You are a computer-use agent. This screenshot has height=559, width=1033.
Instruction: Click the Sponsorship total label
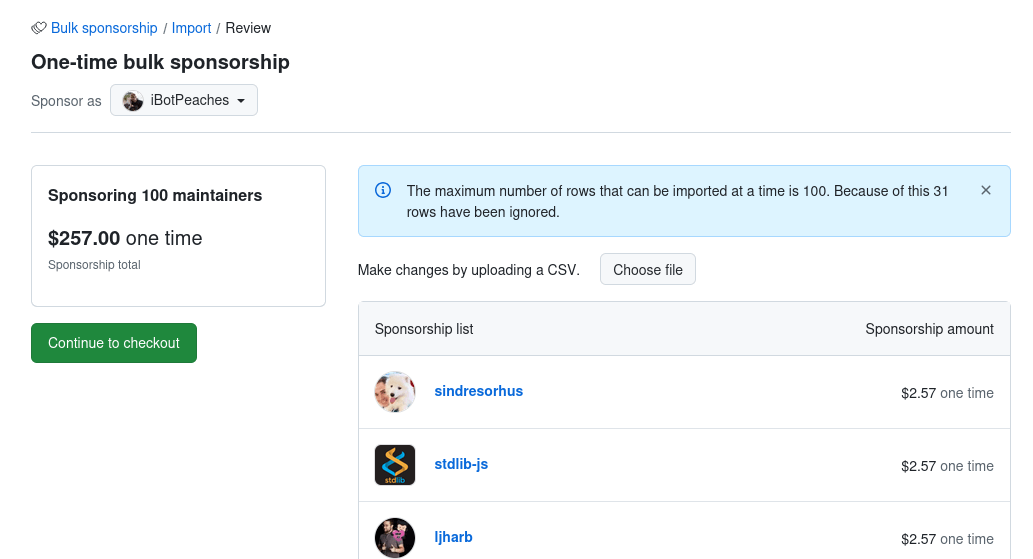coord(94,265)
